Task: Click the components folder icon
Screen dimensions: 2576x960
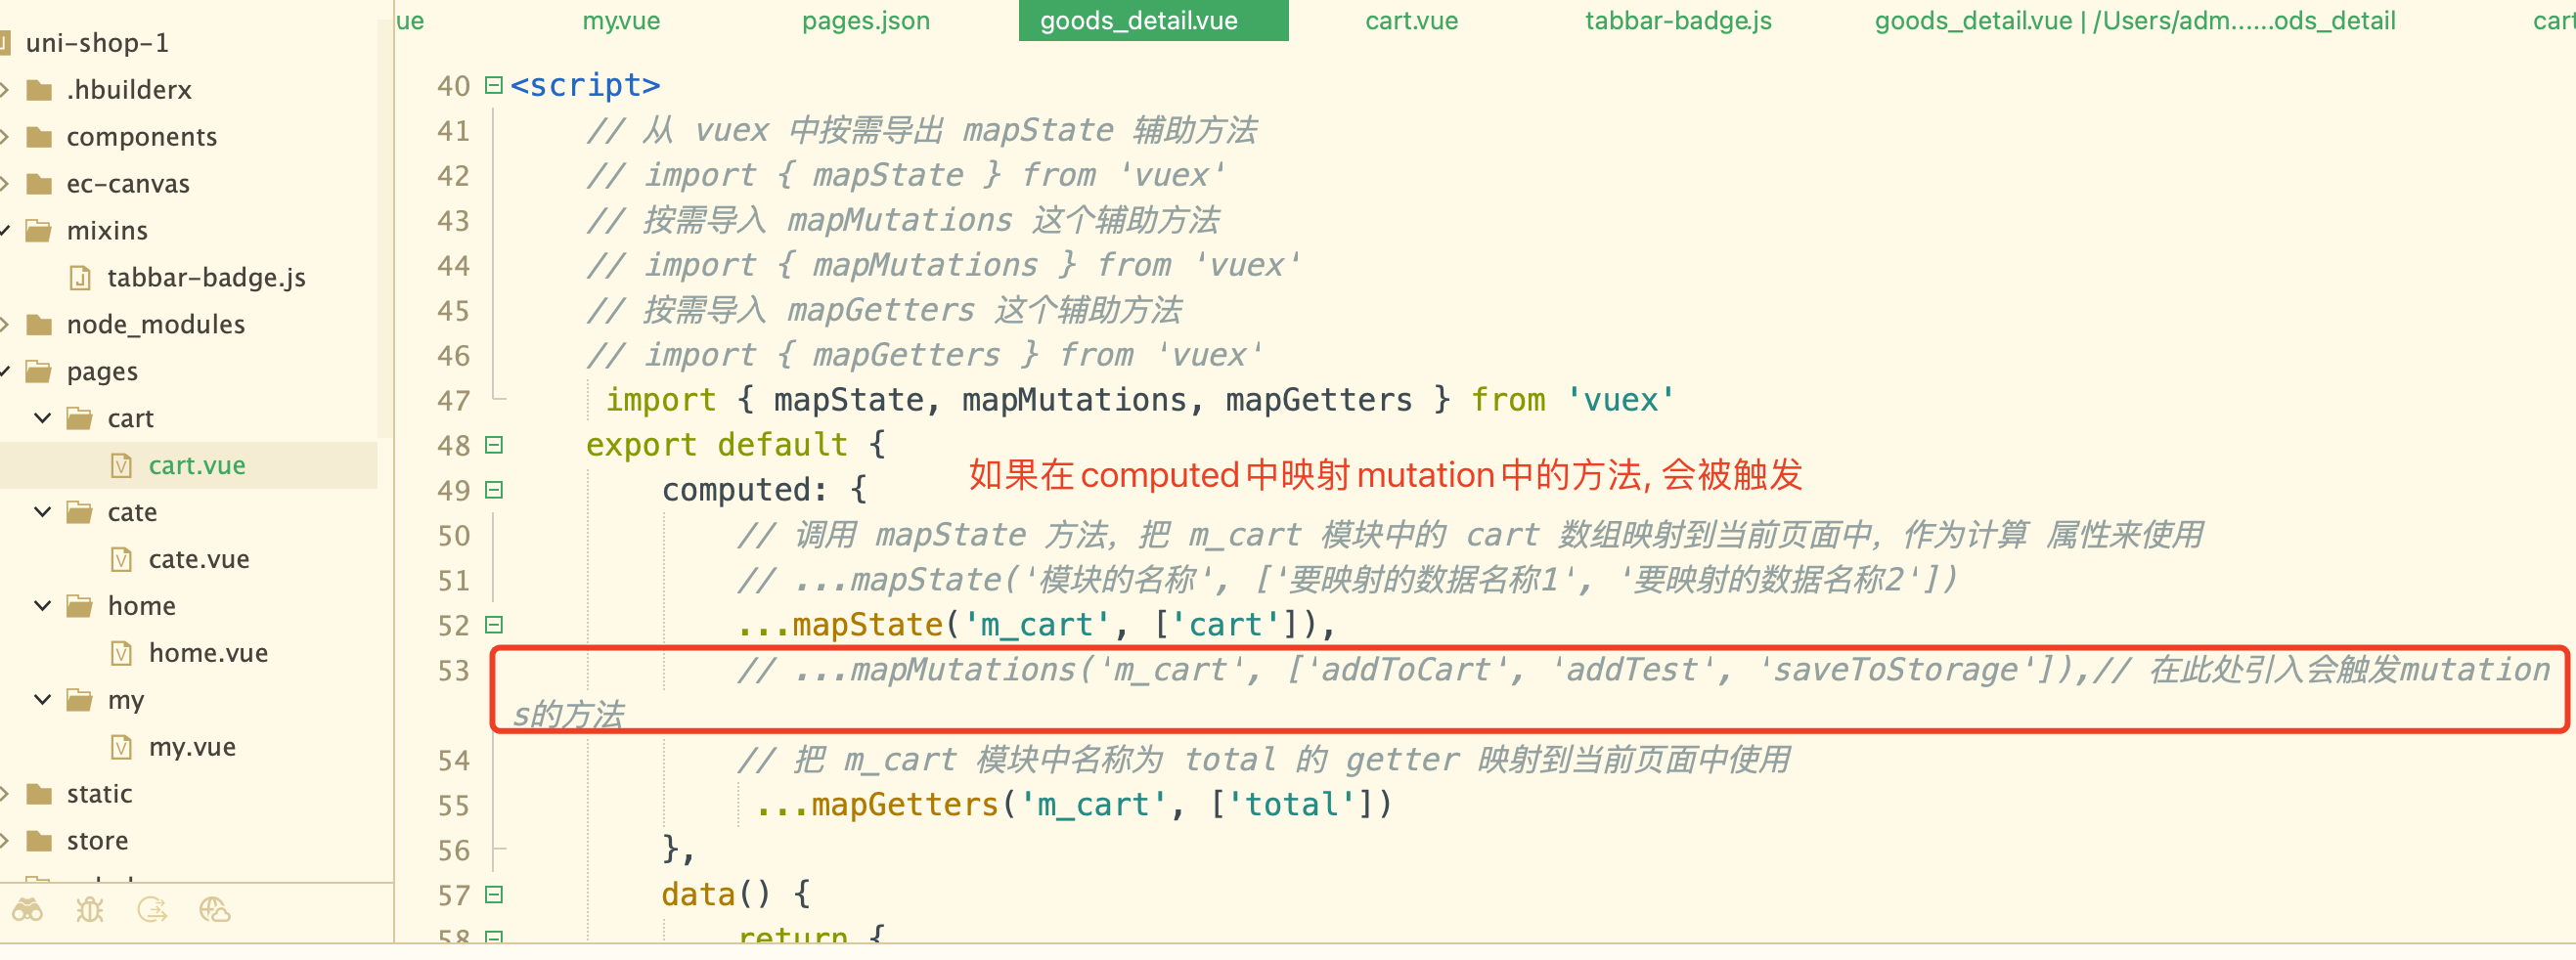Action: [x=39, y=137]
